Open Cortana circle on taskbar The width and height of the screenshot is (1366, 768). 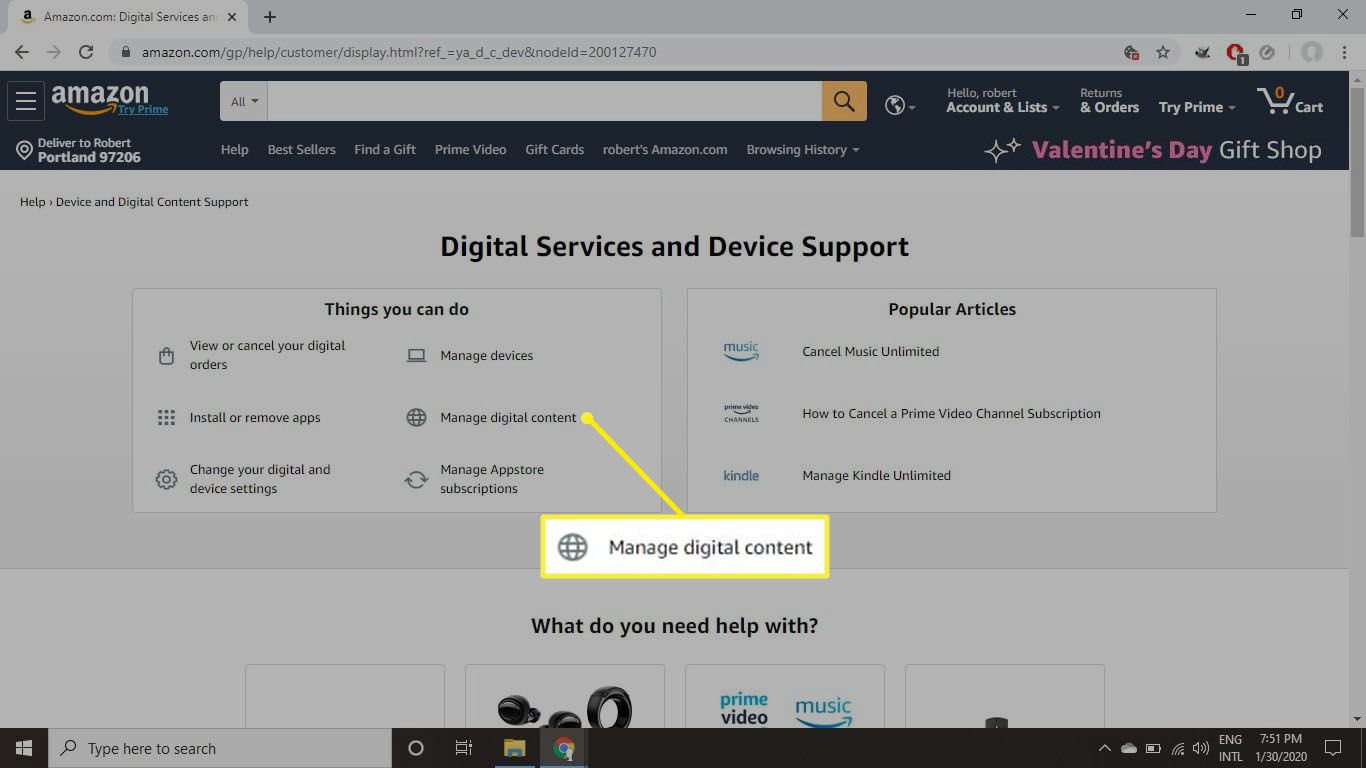[x=416, y=748]
